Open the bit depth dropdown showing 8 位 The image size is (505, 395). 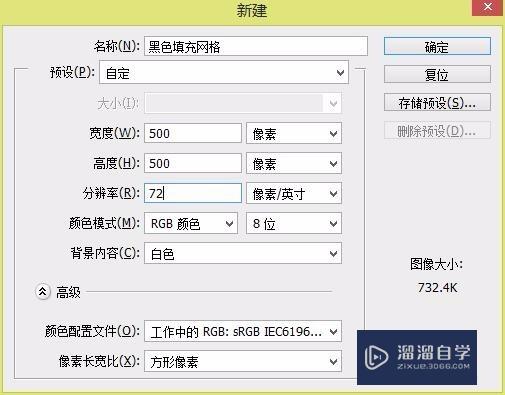pos(294,223)
